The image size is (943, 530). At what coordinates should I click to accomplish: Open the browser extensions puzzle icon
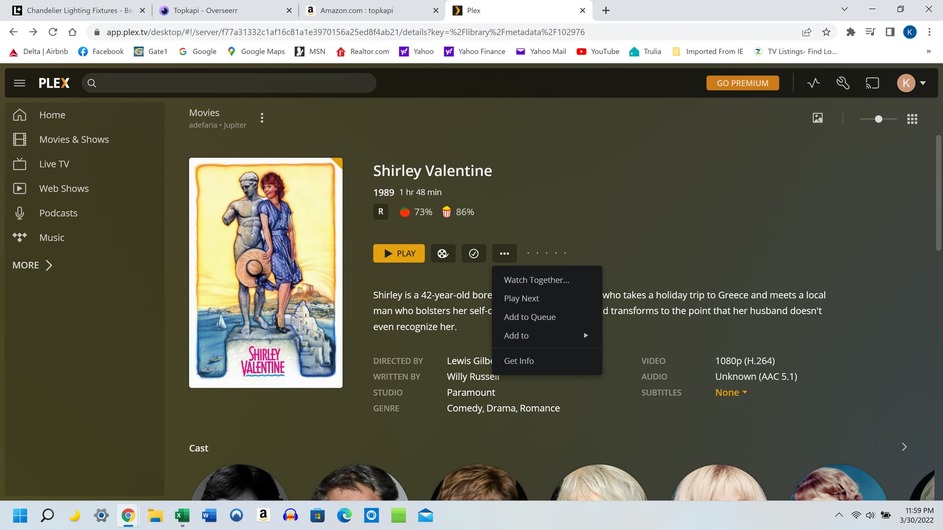point(850,32)
